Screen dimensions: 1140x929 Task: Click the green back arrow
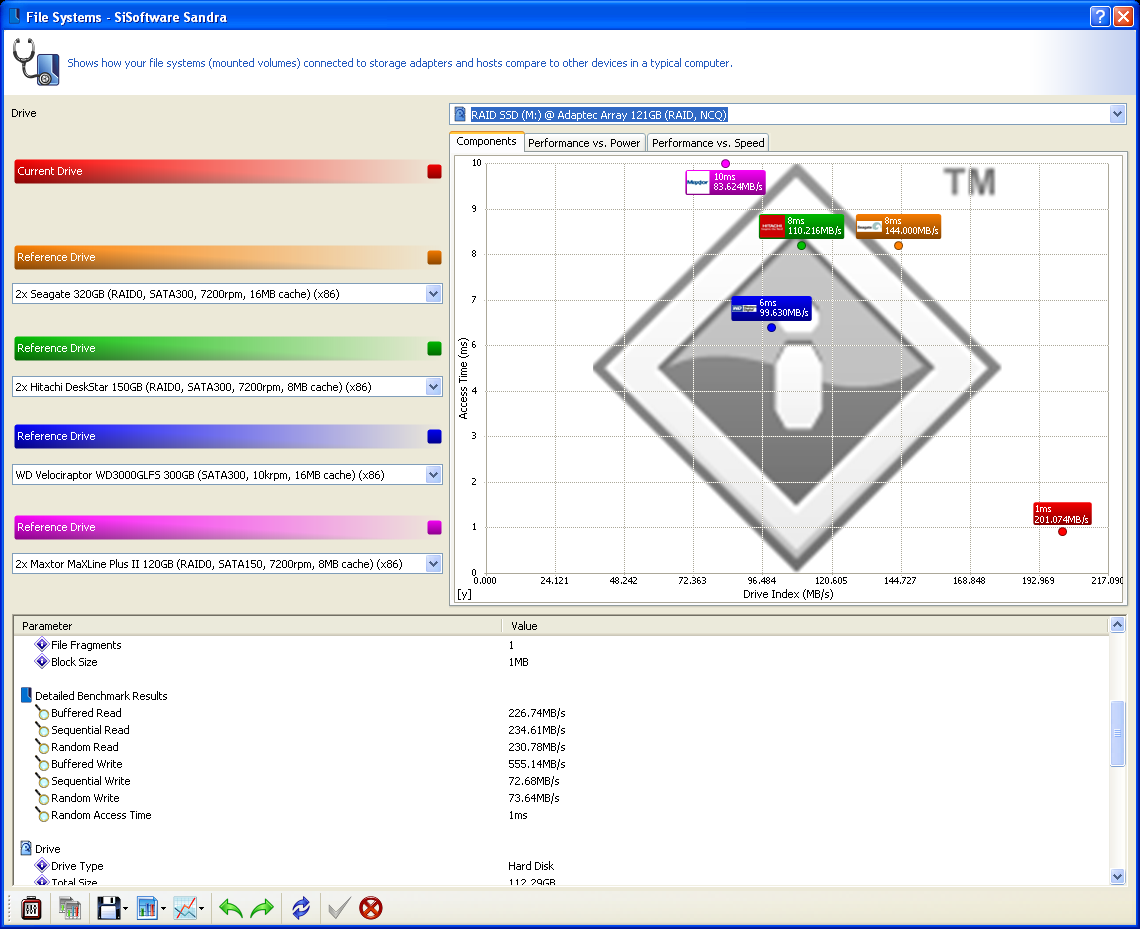(230, 908)
